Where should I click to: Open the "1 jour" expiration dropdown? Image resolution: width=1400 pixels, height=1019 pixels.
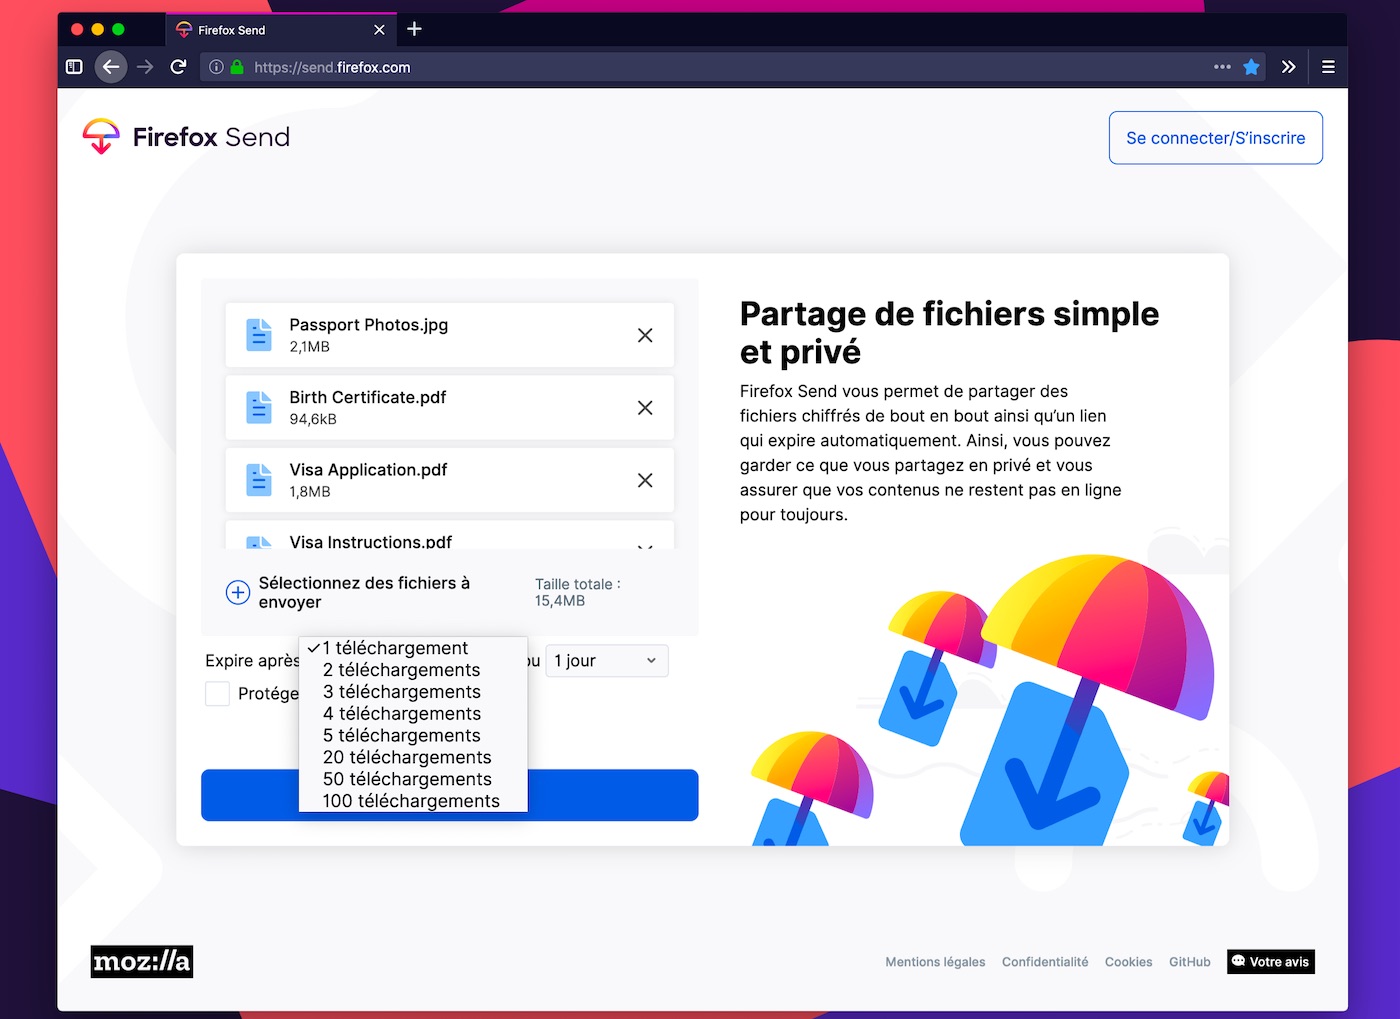click(605, 660)
